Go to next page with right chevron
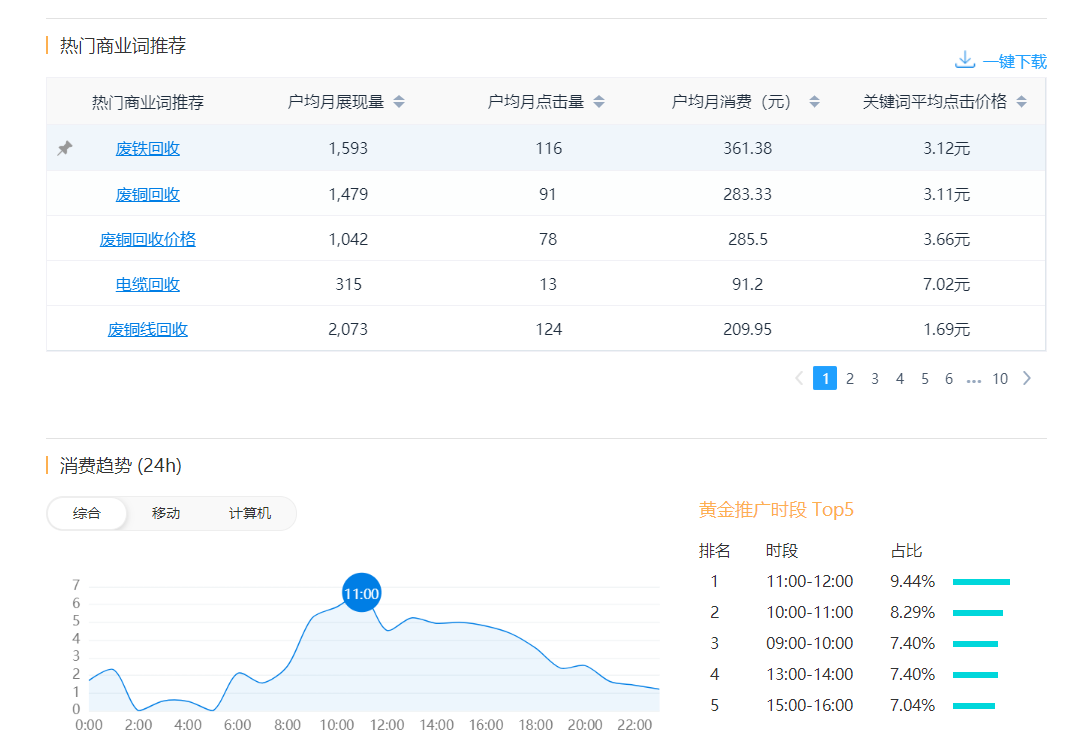This screenshot has width=1076, height=747. (1026, 378)
